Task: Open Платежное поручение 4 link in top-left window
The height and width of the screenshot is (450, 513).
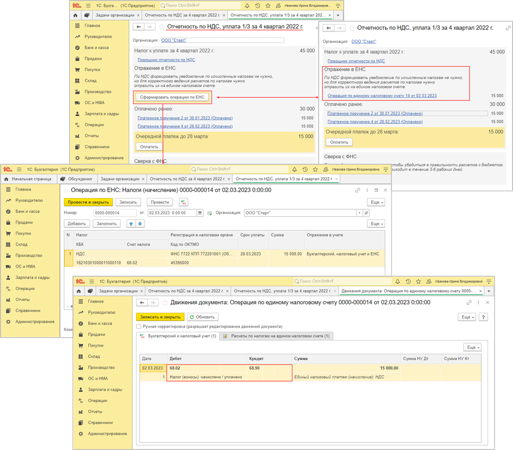Action: [185, 126]
